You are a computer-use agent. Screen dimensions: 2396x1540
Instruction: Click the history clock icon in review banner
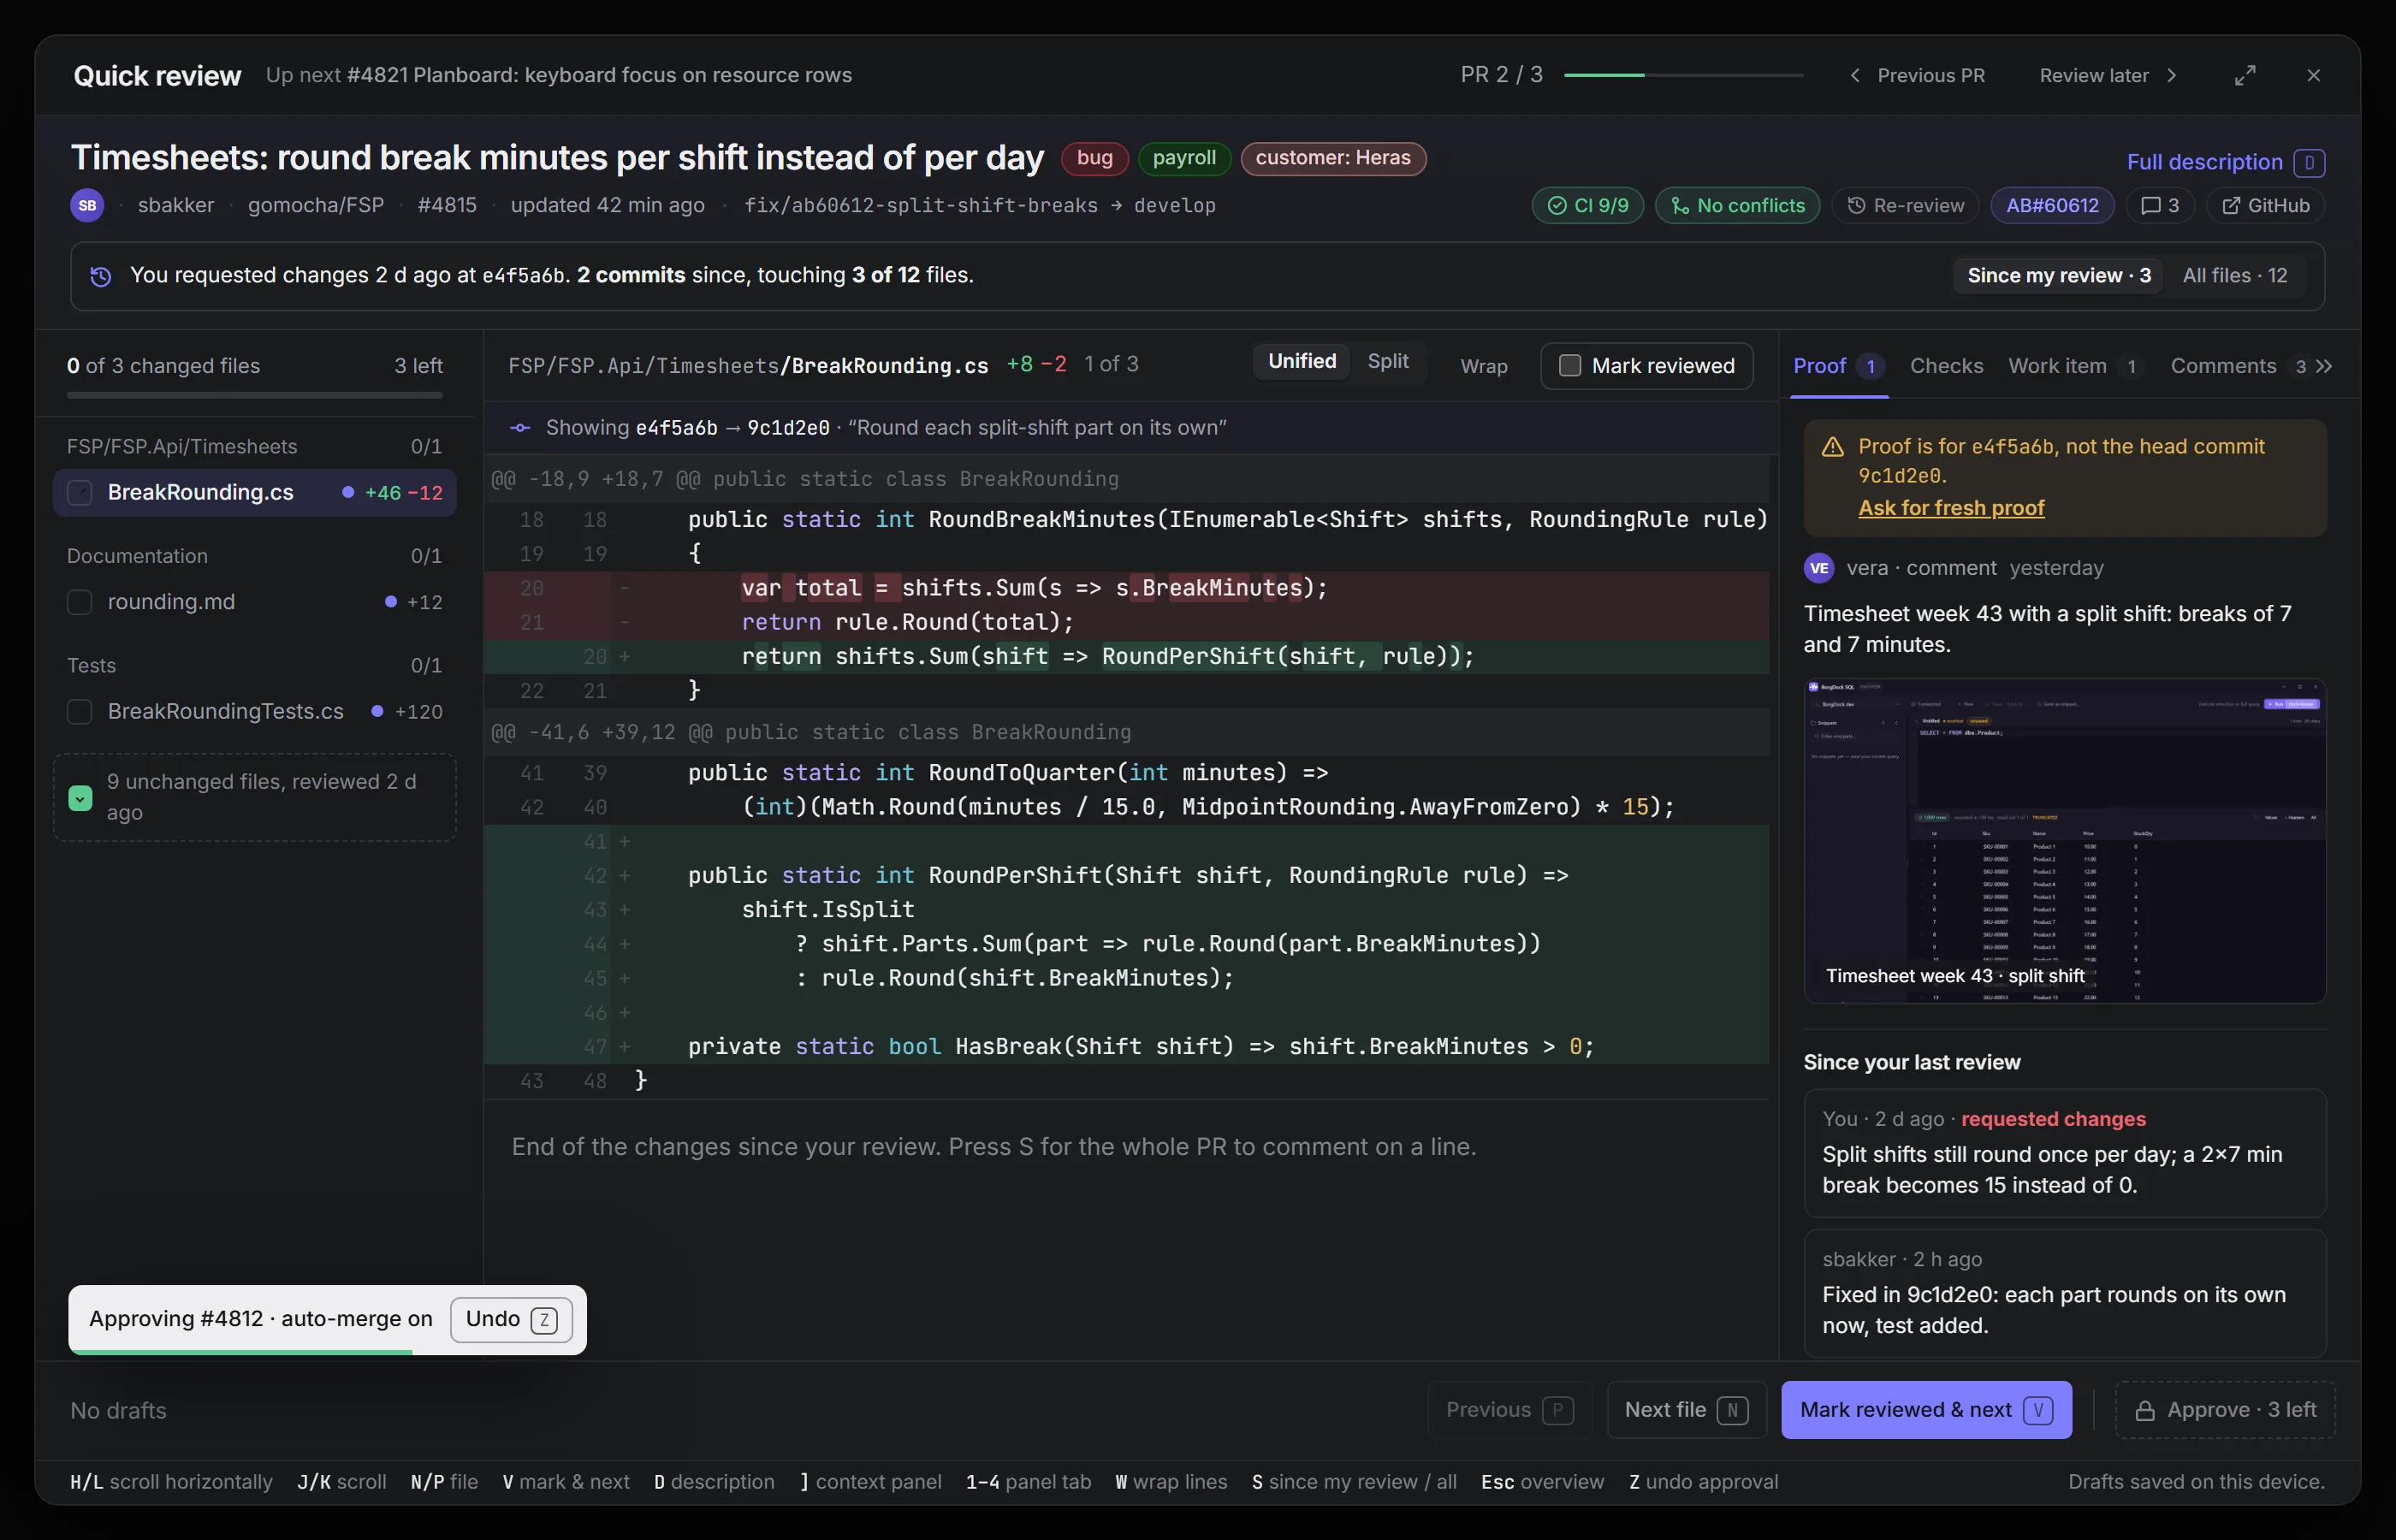click(100, 276)
